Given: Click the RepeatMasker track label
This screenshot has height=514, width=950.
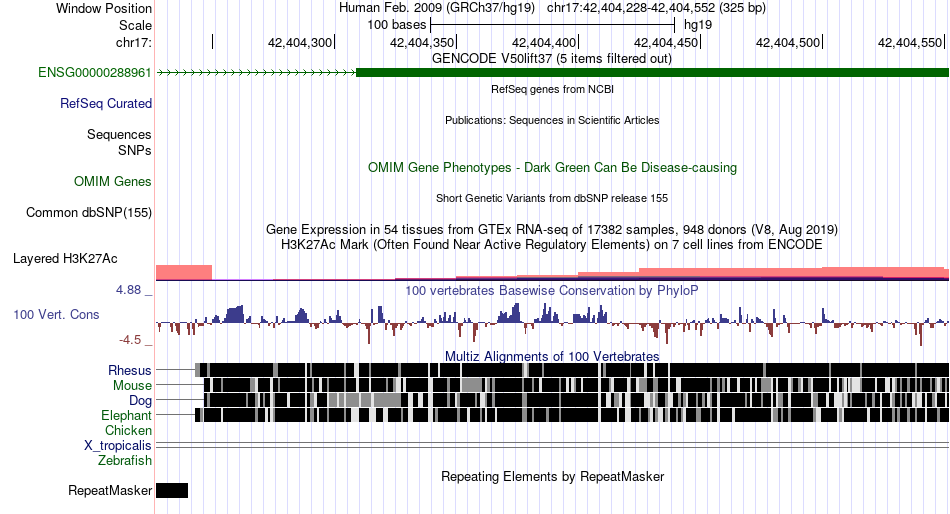Looking at the screenshot, I should (110, 490).
